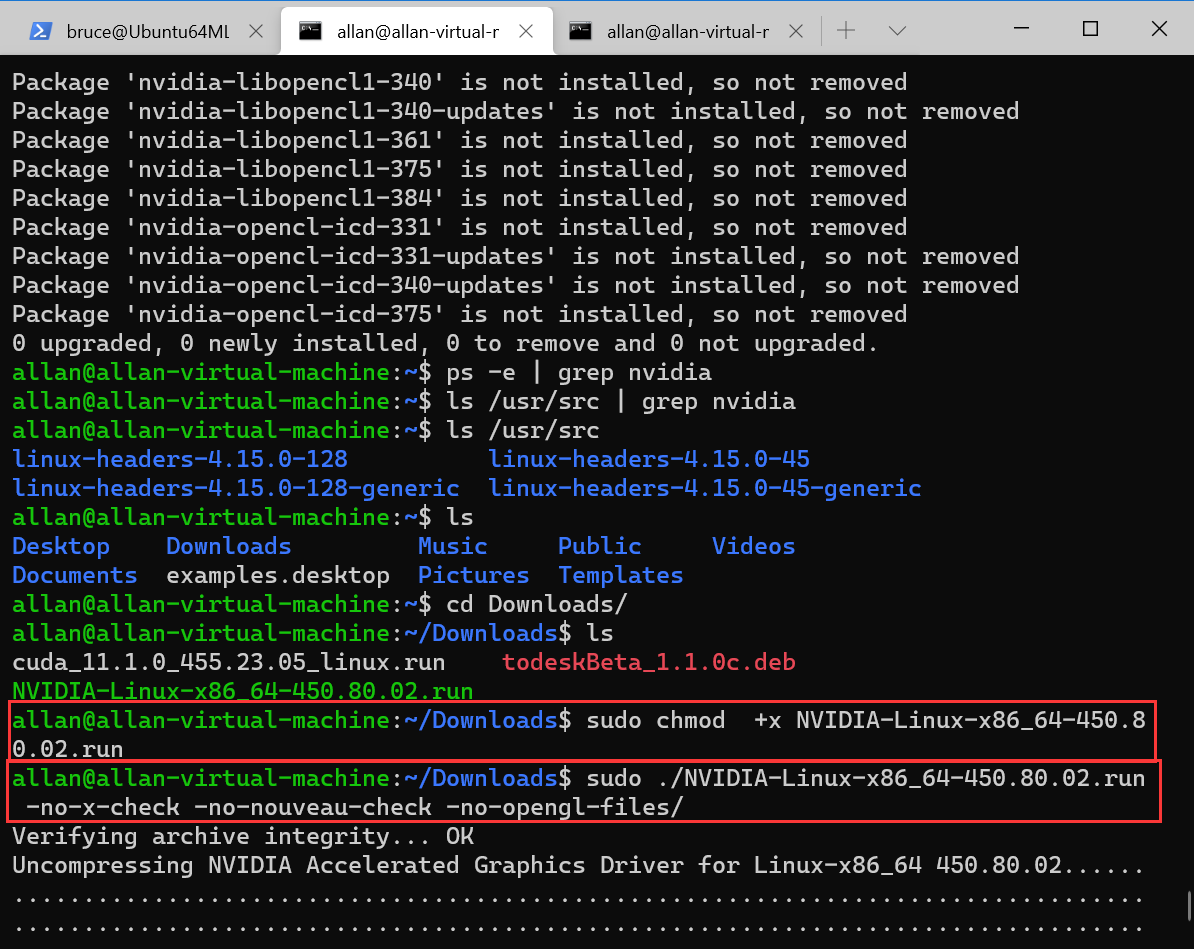Click 'linux-headers-4.15.0-128-generic' directory name
The image size is (1194, 949).
click(x=236, y=488)
